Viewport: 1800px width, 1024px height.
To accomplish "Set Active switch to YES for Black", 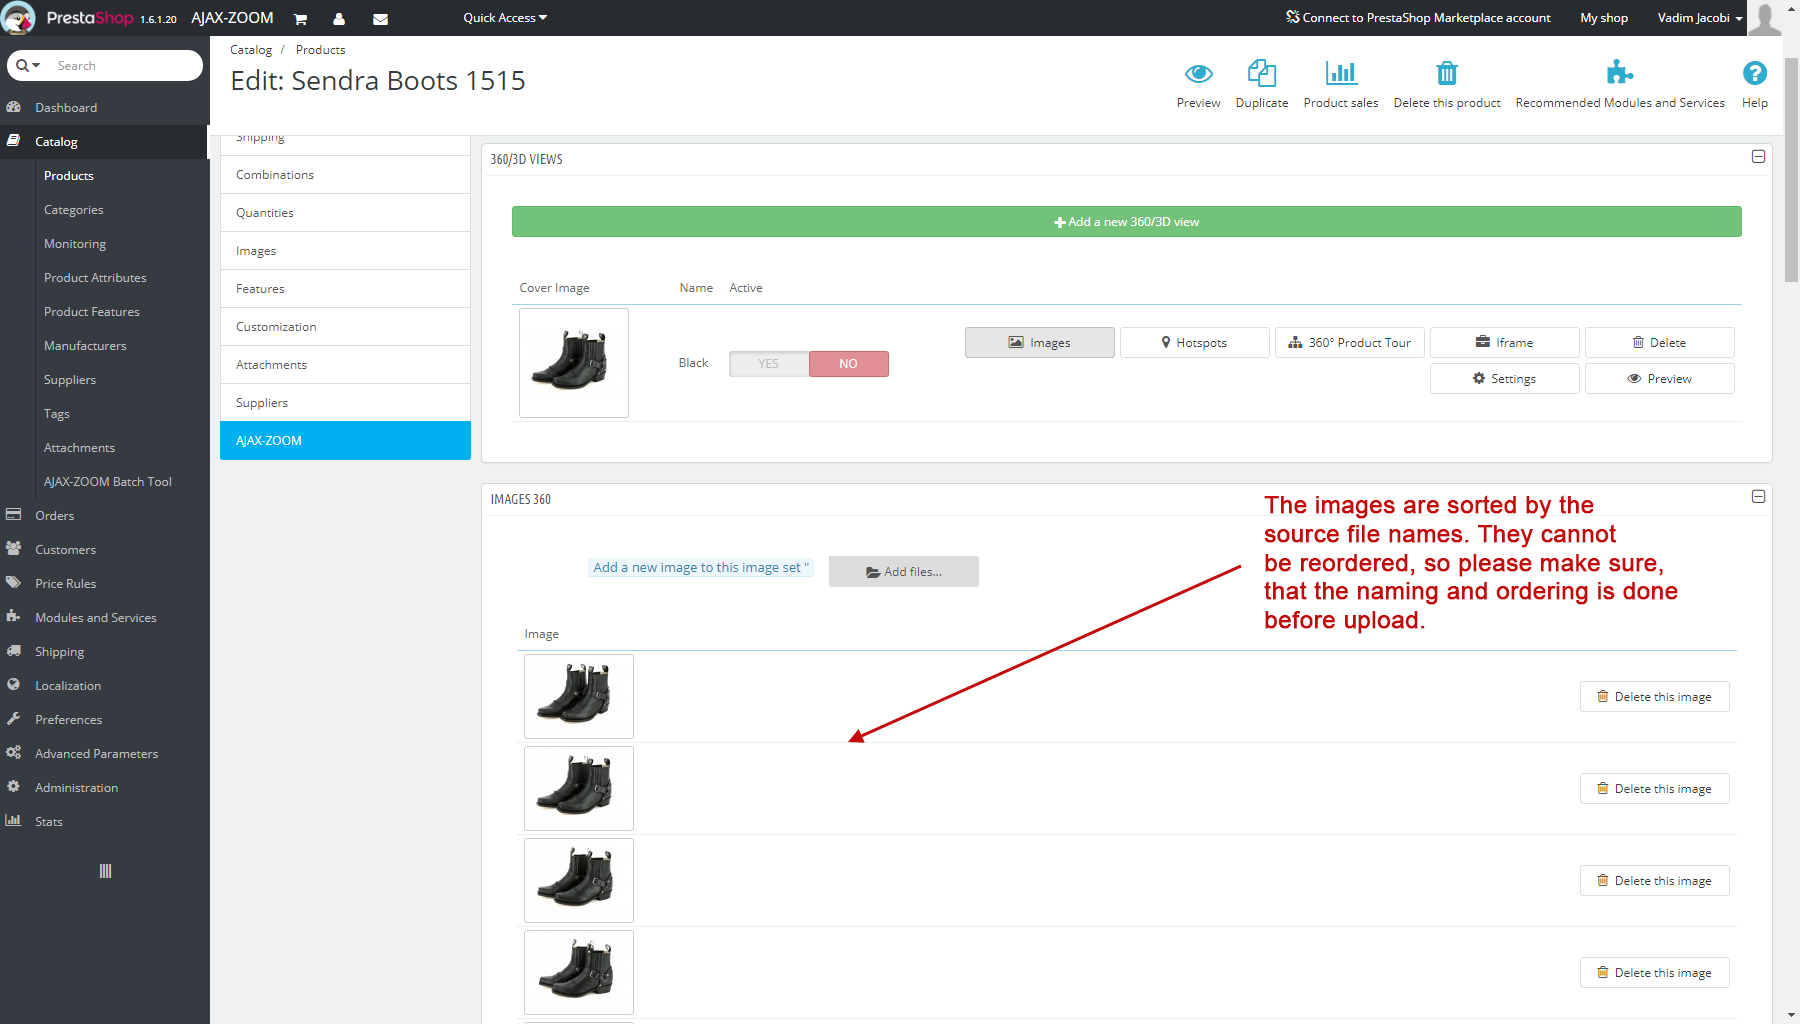I will coord(769,364).
